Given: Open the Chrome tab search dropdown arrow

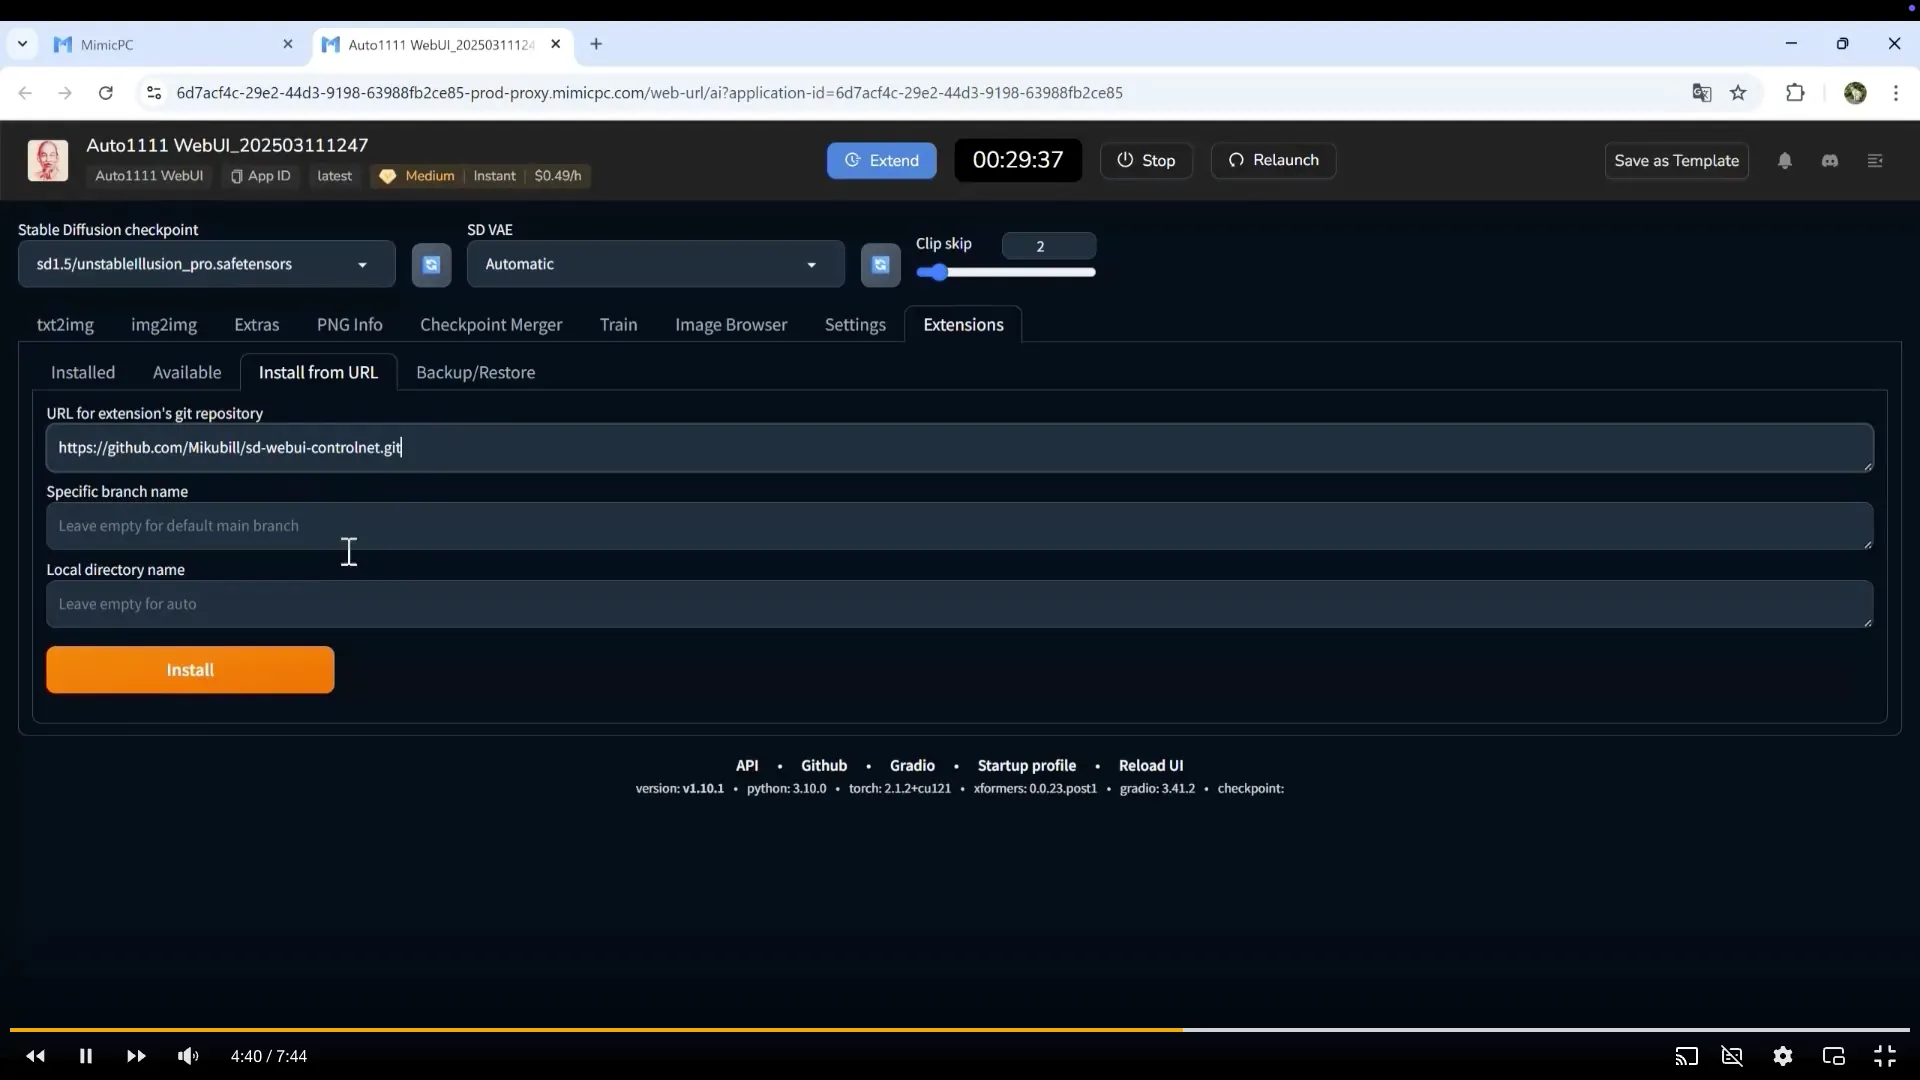Looking at the screenshot, I should click(x=22, y=44).
